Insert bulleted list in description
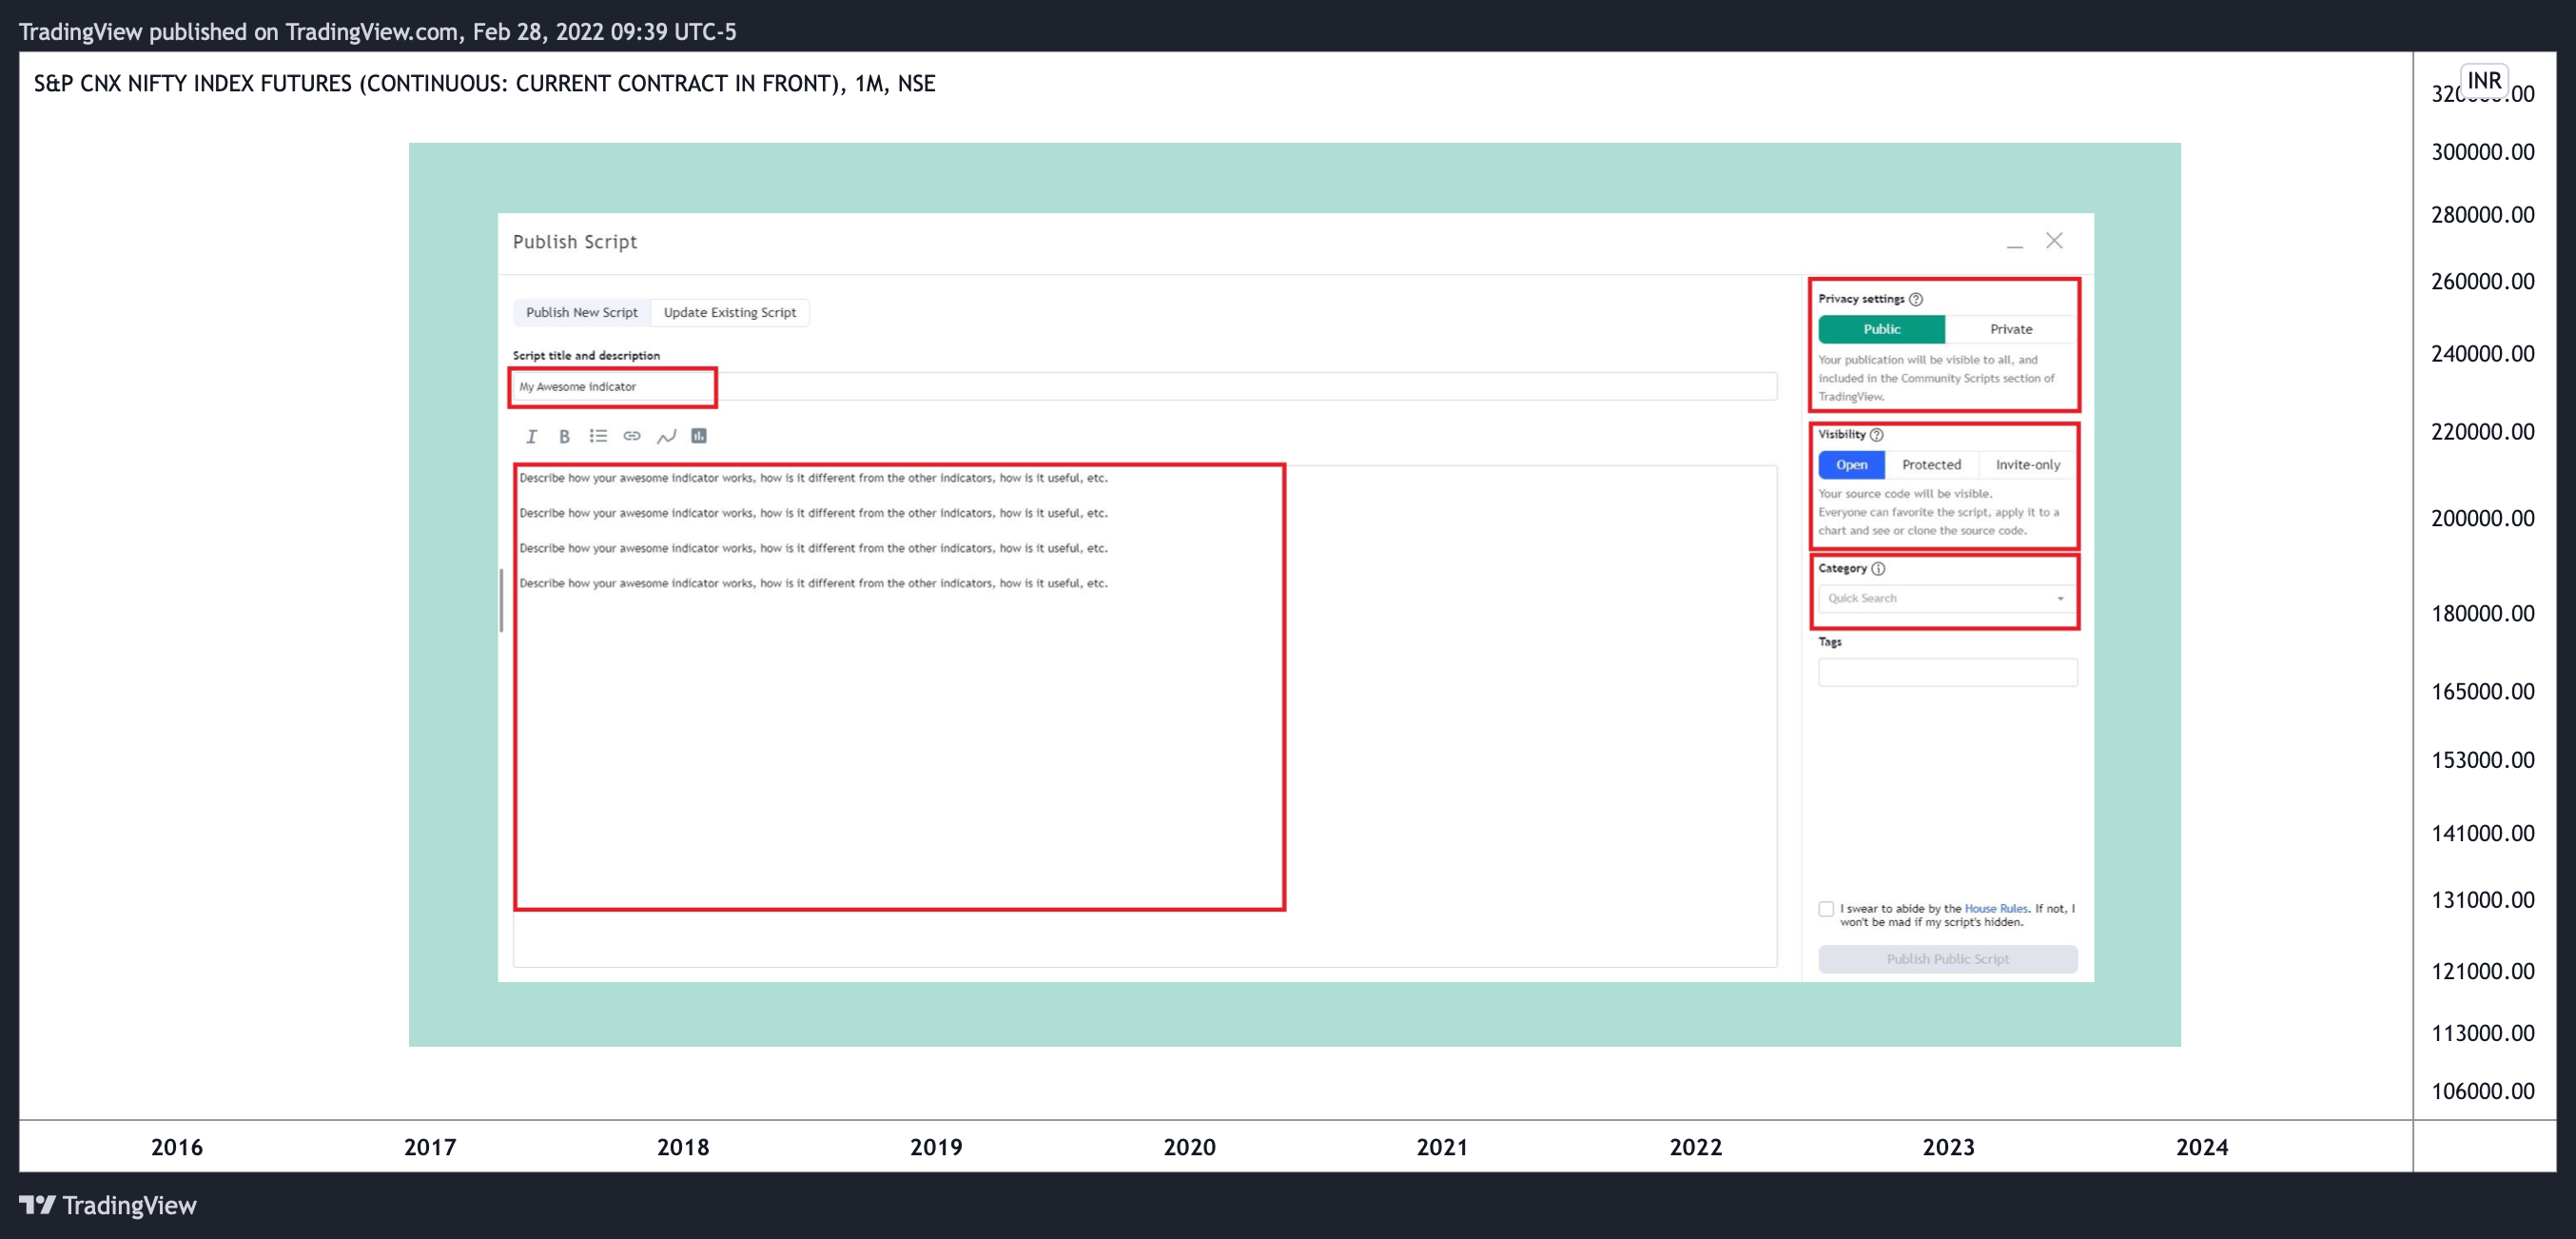Screen dimensions: 2576x1239 (598, 436)
